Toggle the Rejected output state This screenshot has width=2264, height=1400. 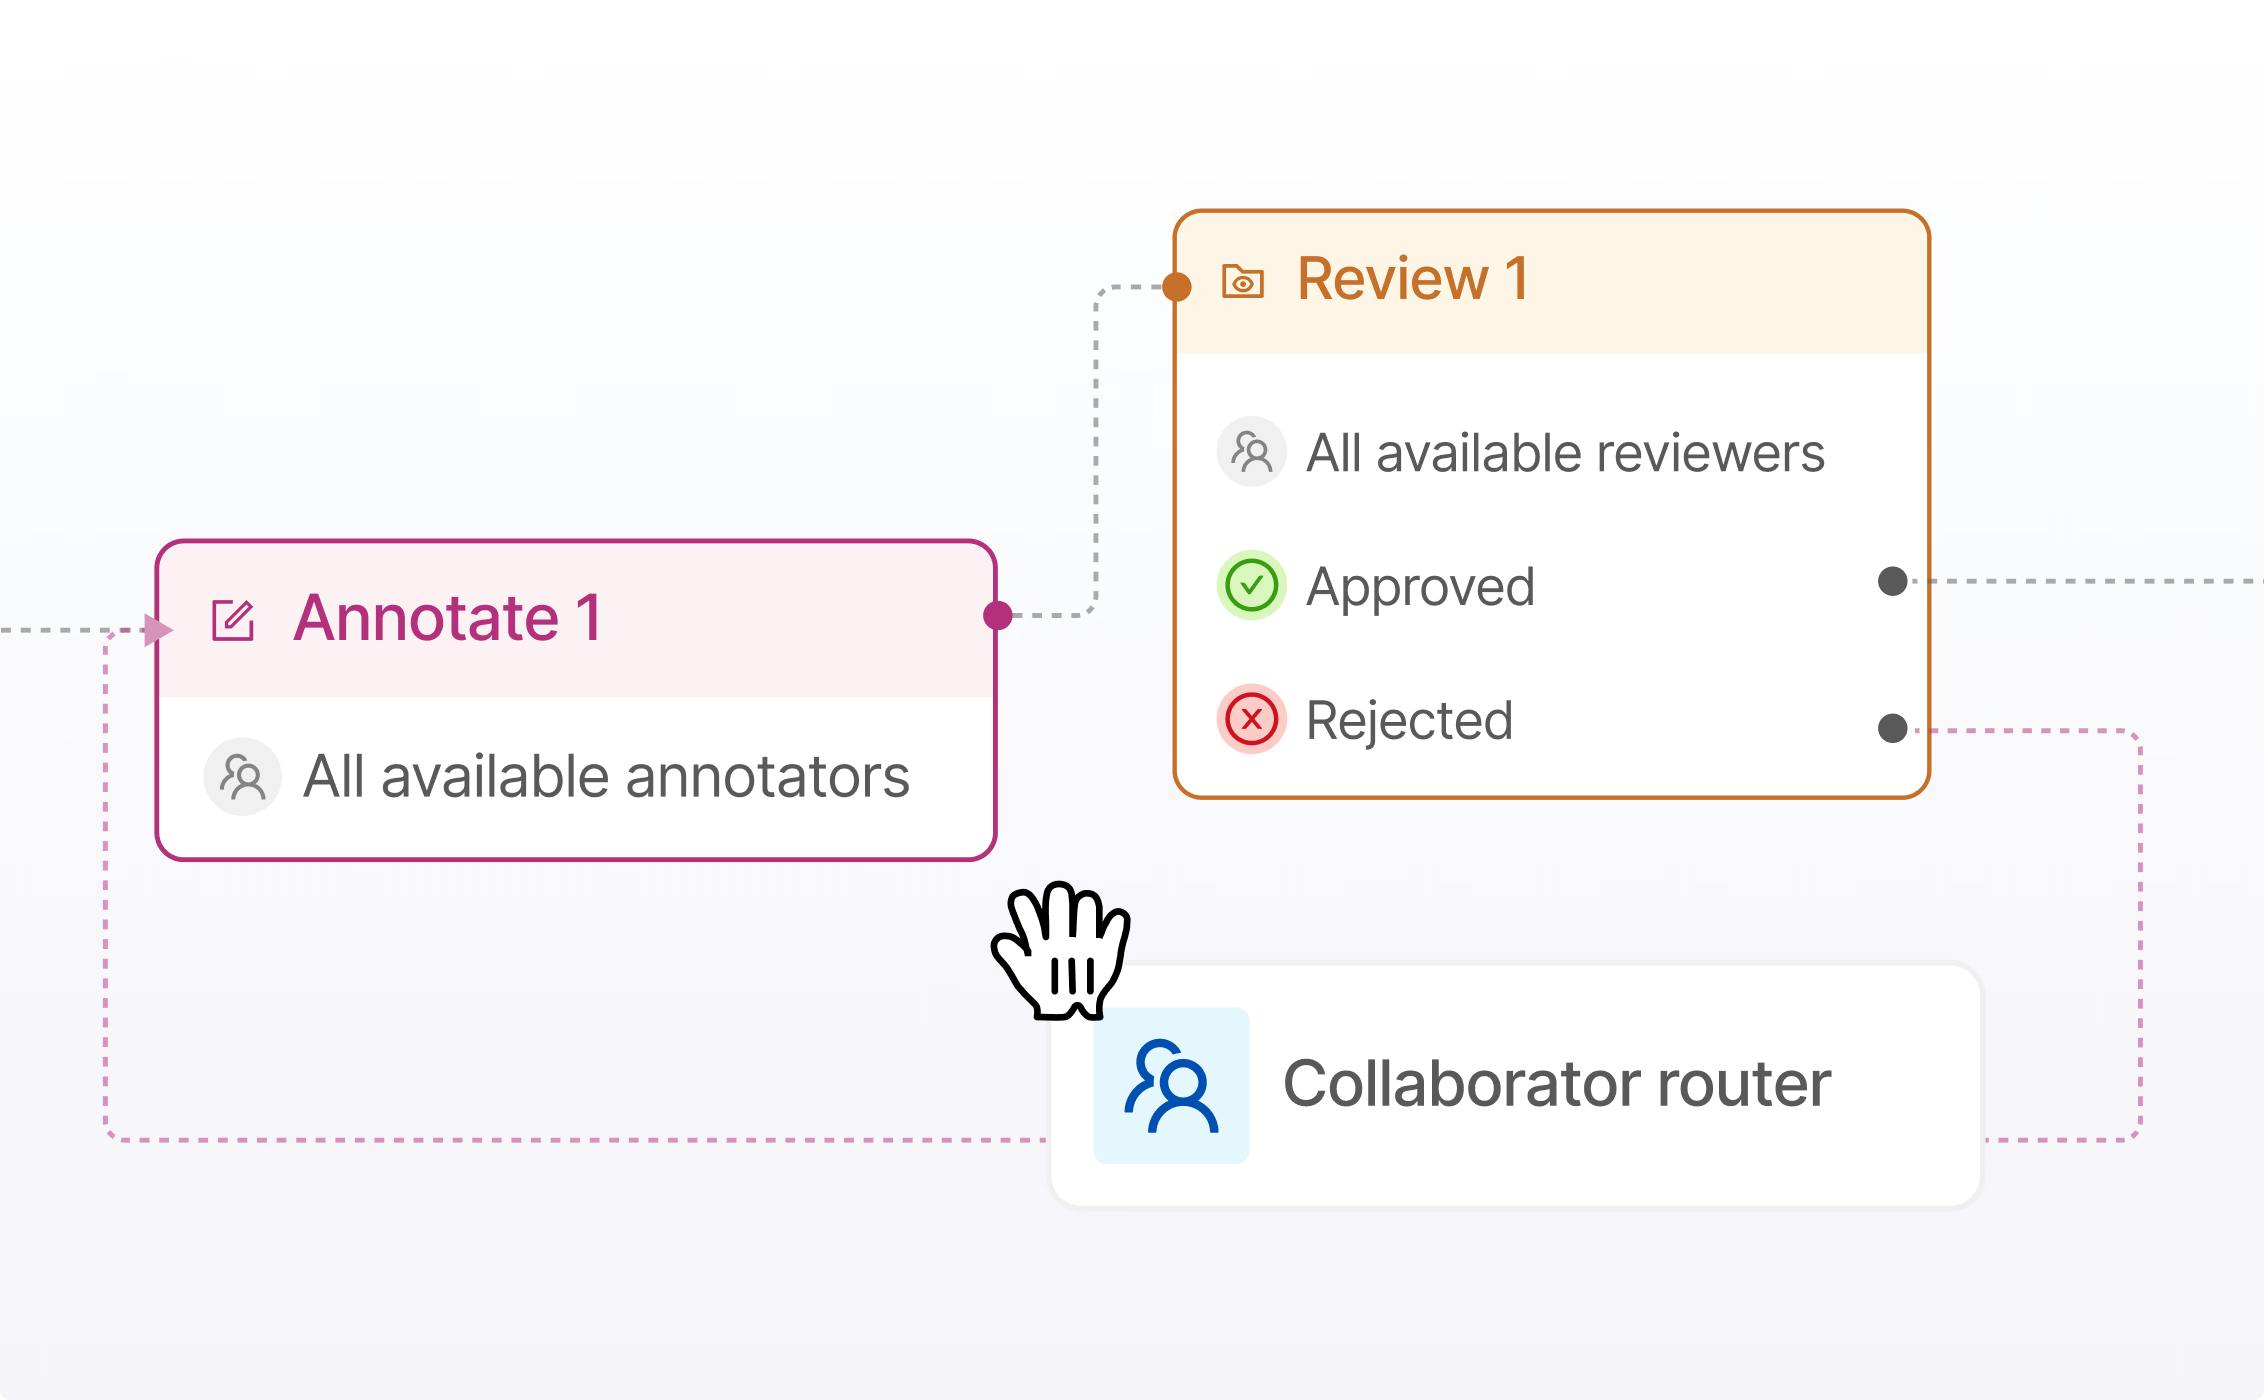[1410, 721]
